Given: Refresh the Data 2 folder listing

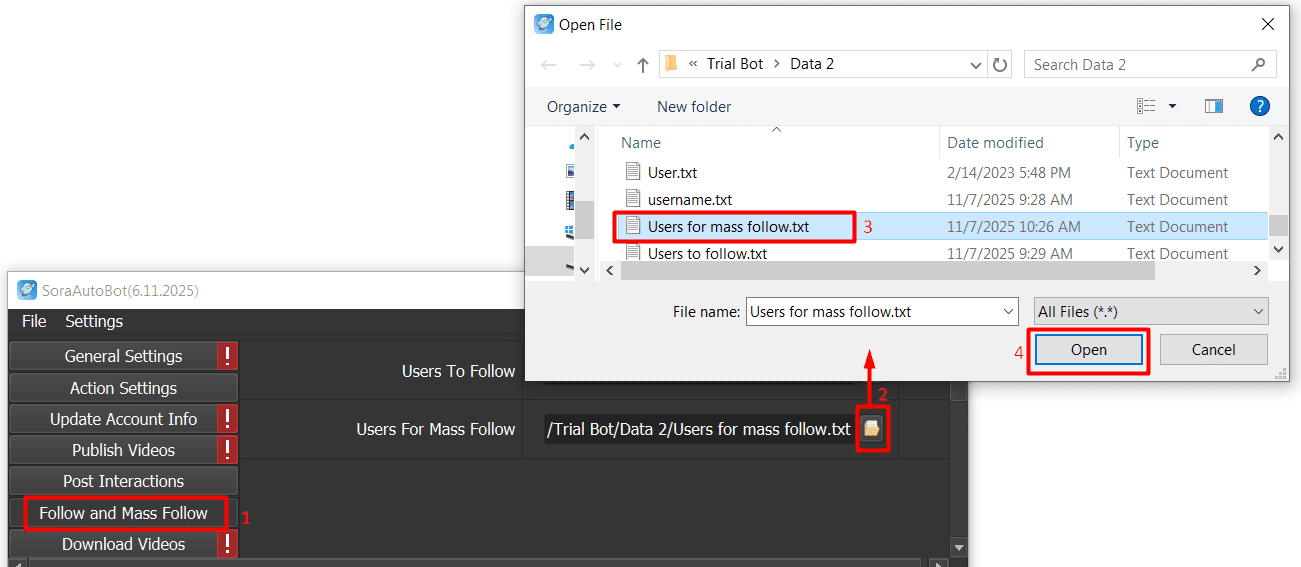Looking at the screenshot, I should pyautogui.click(x=1000, y=65).
